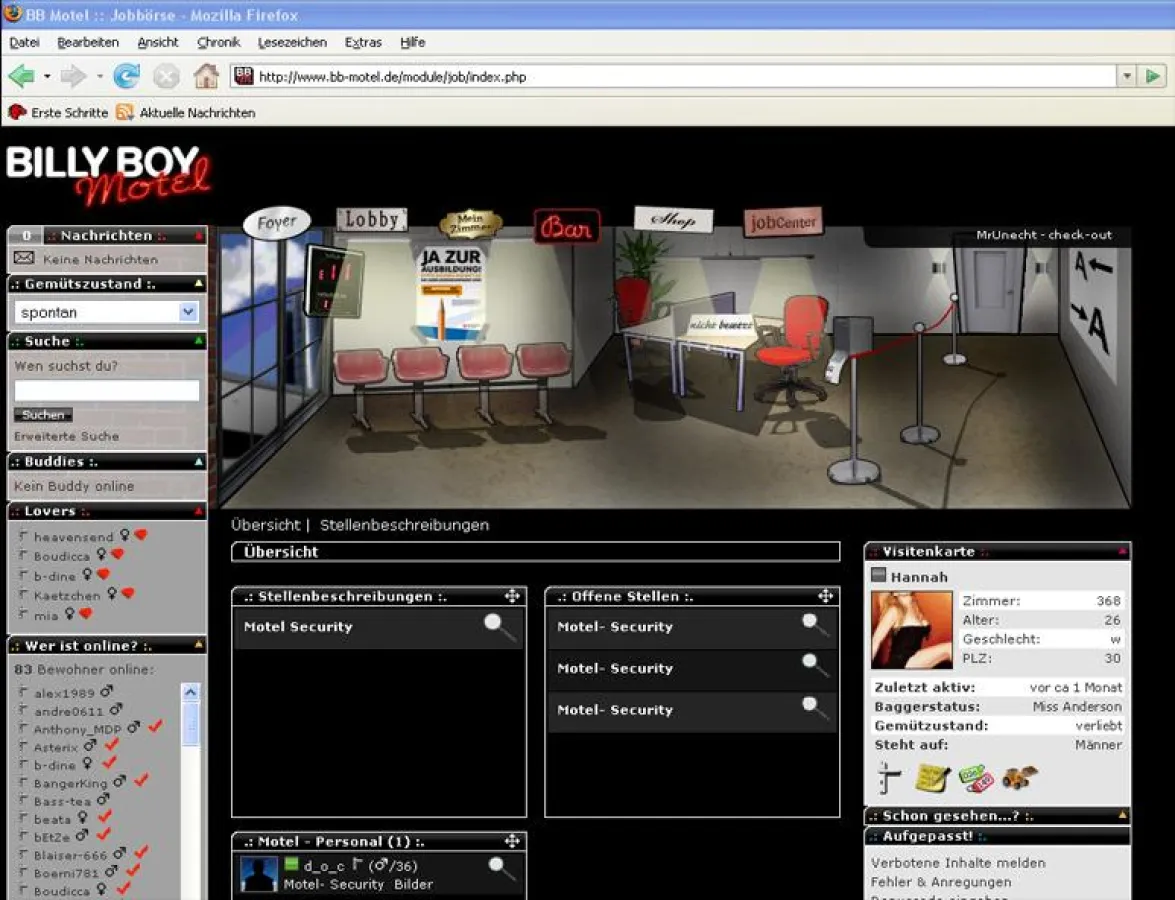1175x900 pixels.
Task: Open magnifier for d_o_c personnel entry
Action: (x=501, y=868)
